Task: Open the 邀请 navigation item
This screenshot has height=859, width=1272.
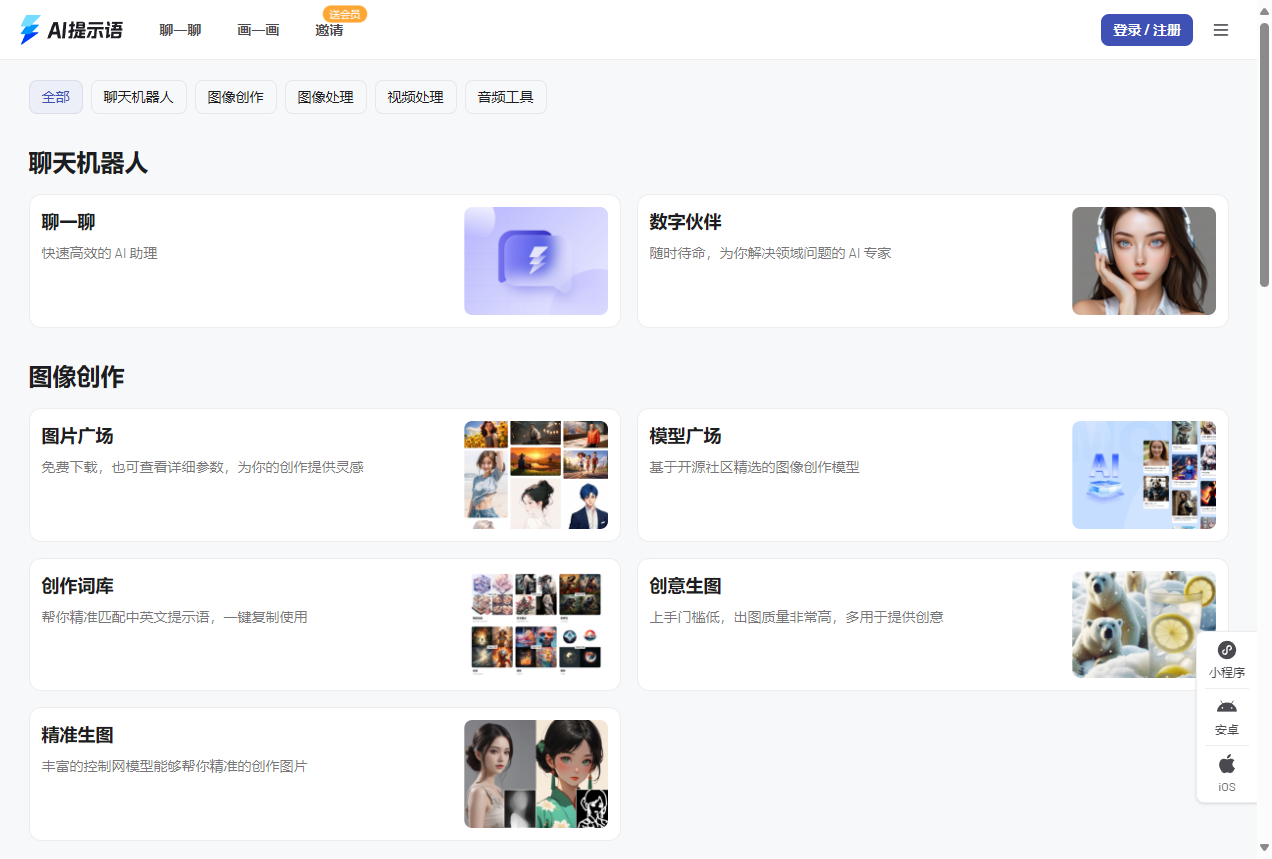Action: pos(329,31)
